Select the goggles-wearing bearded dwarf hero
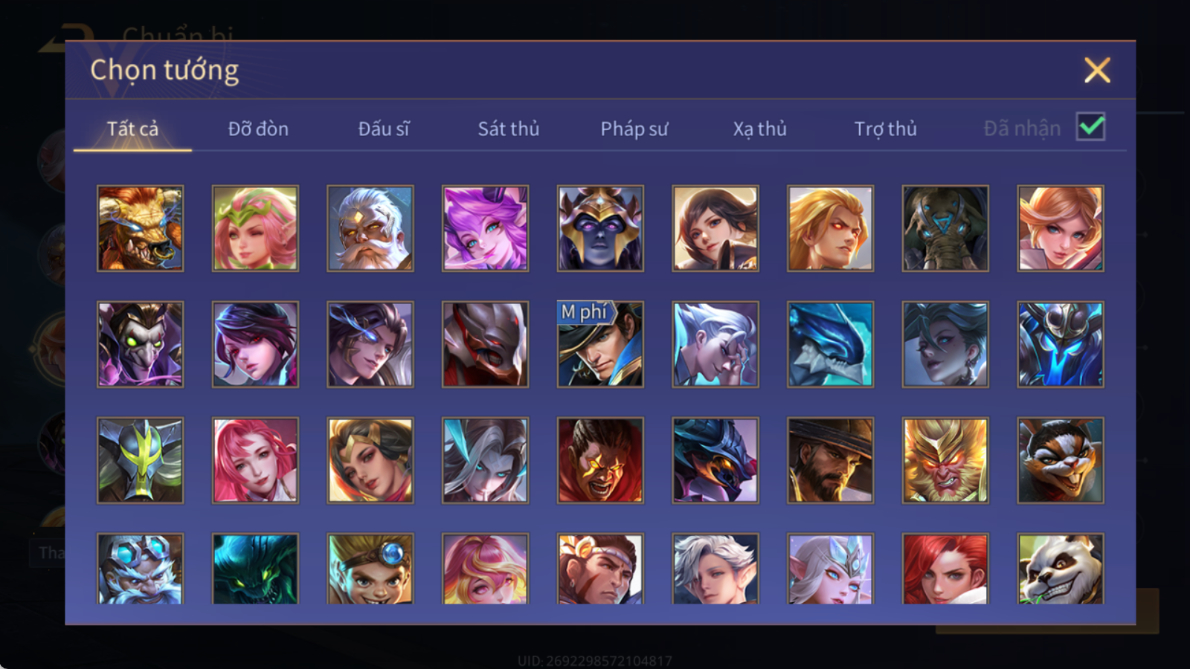This screenshot has height=669, width=1190. (140, 569)
